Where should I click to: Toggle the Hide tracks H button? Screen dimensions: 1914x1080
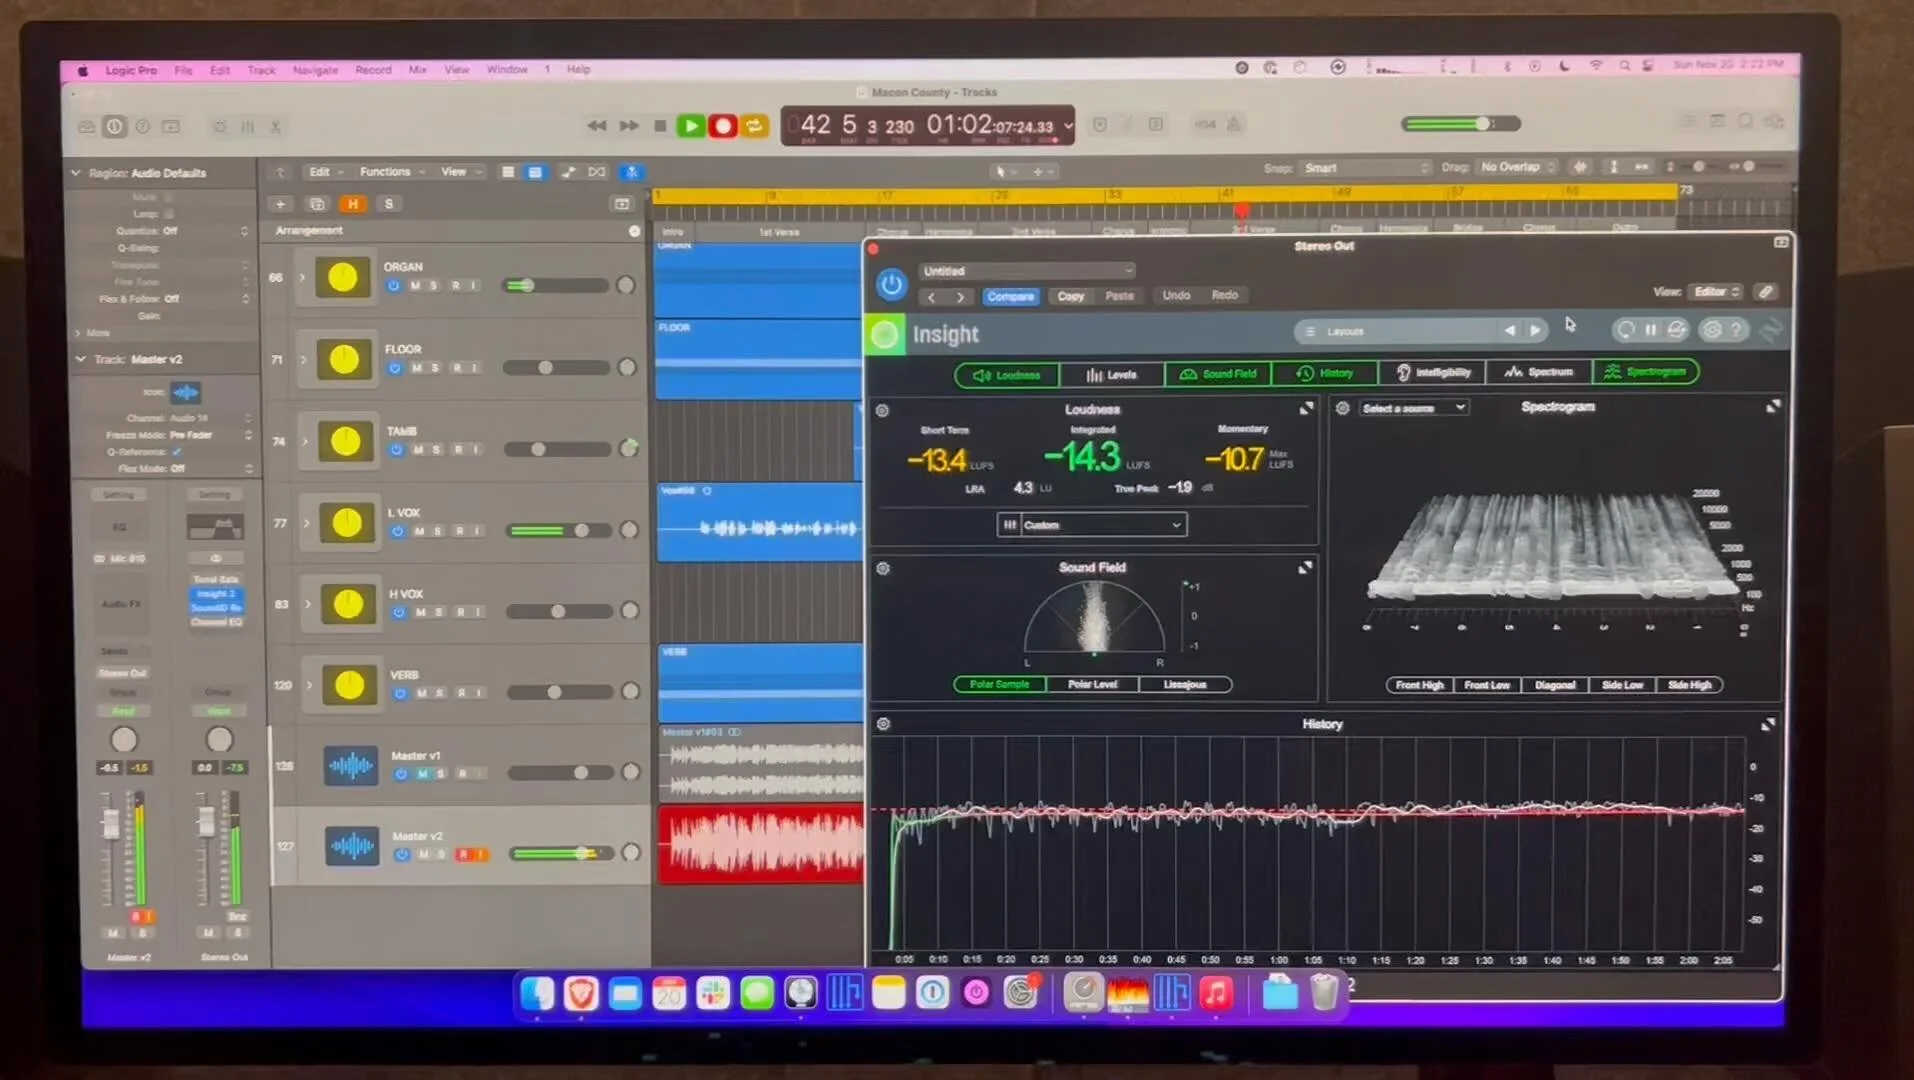352,204
